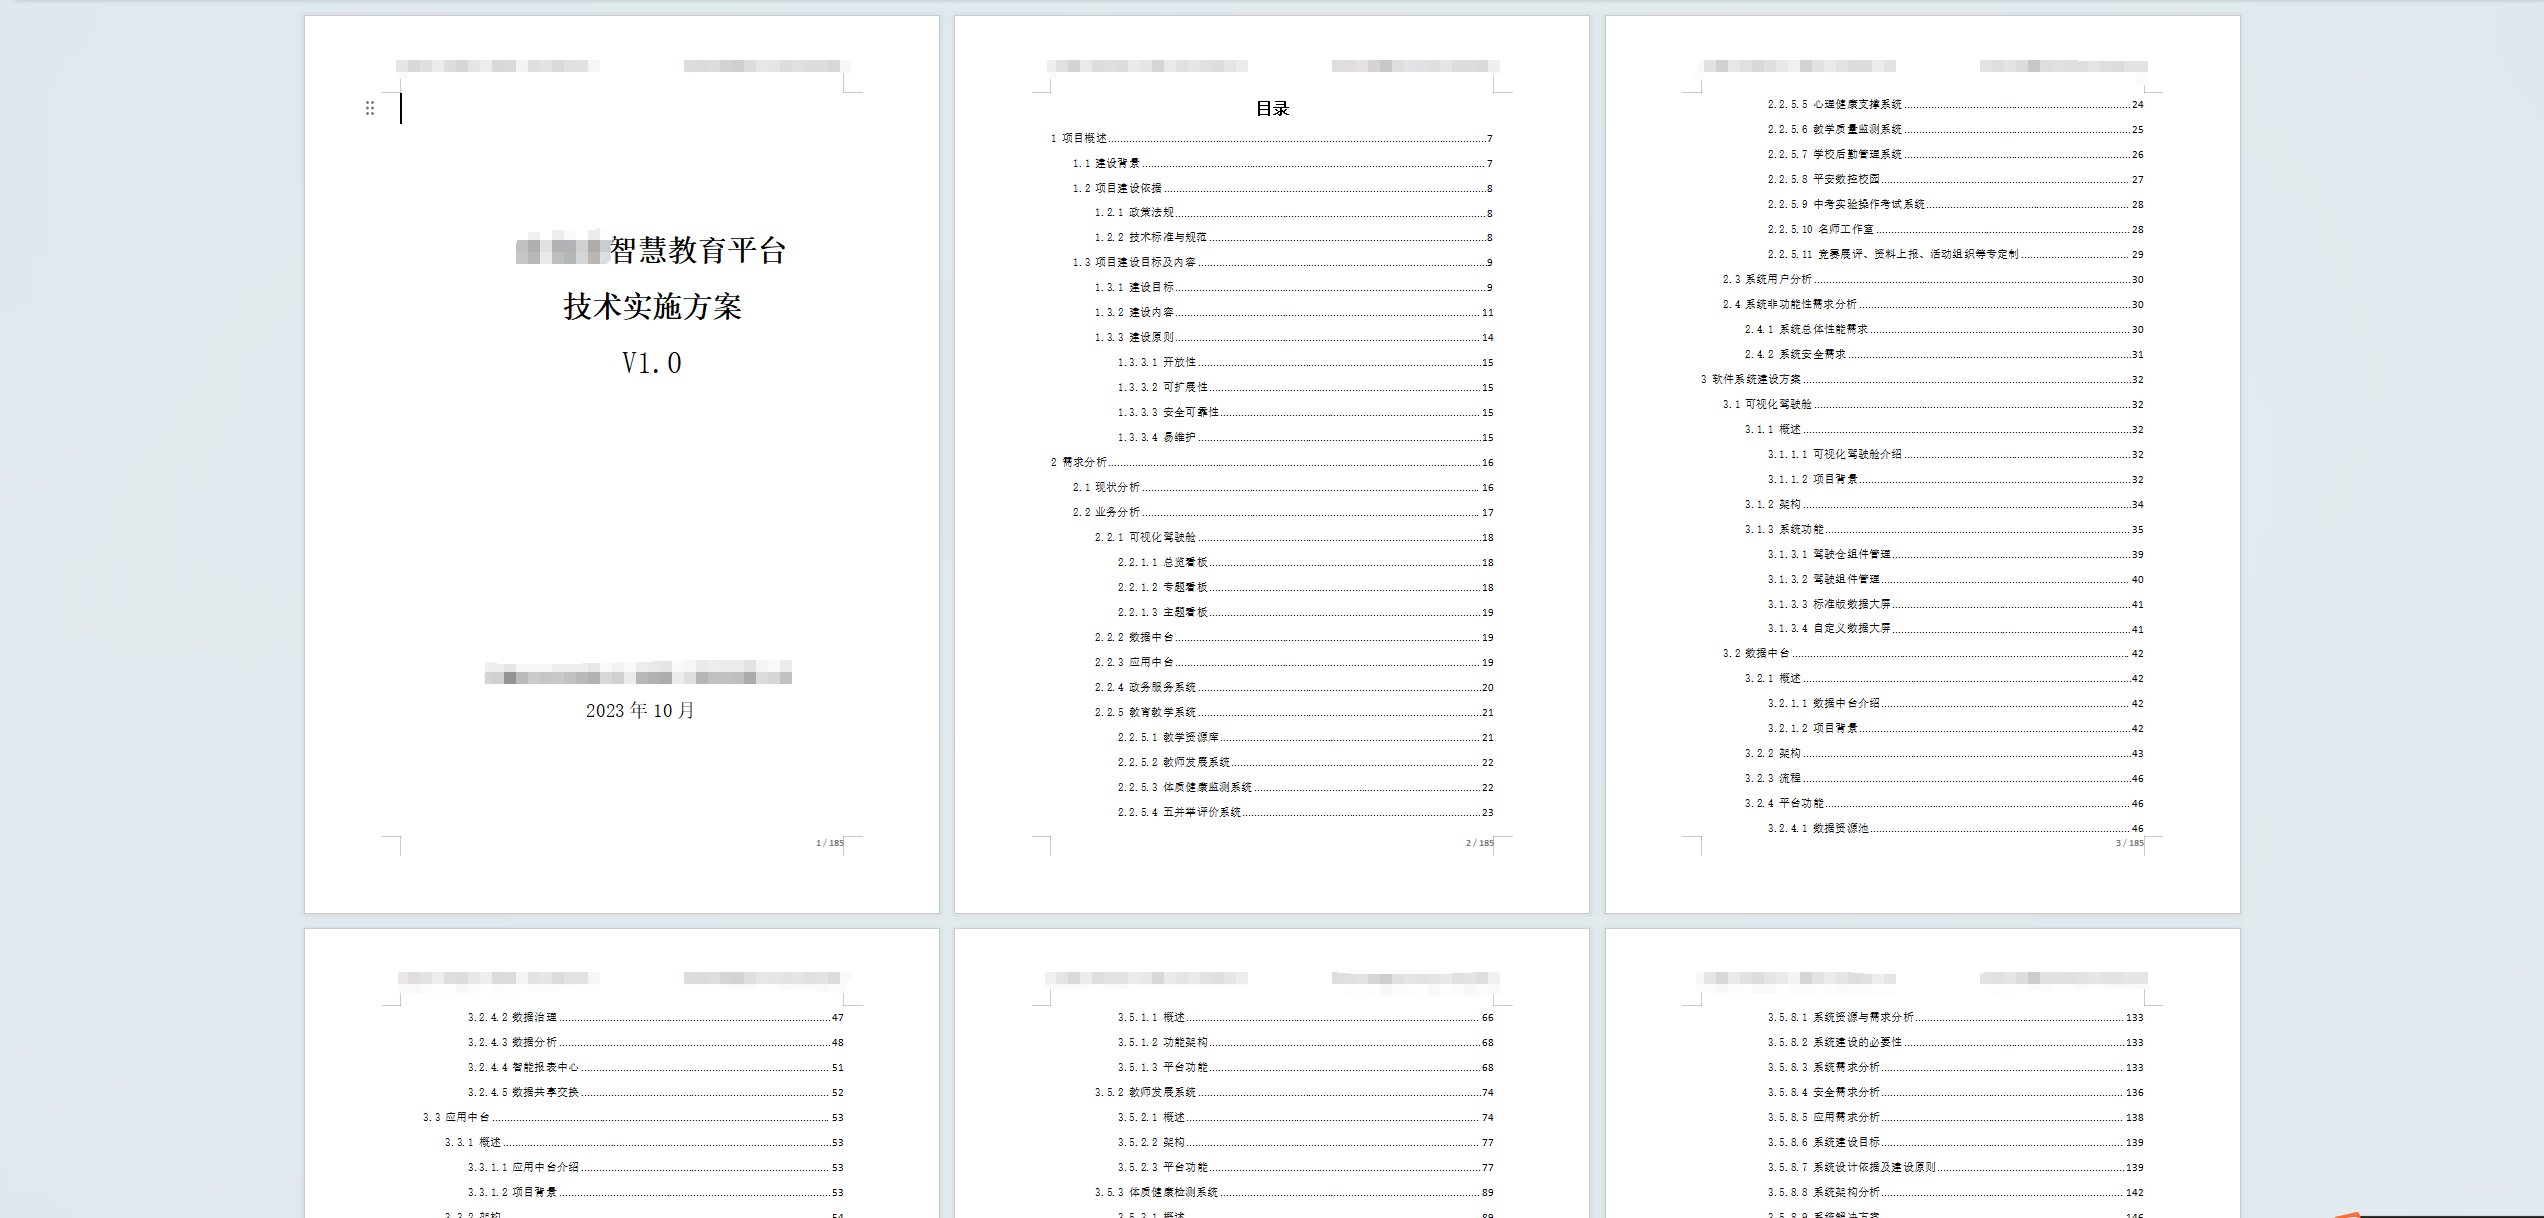Screen dimensions: 2544x1218
Task: Open '3.5.1.2 功能架构' on page 5
Action: pos(1305,1043)
